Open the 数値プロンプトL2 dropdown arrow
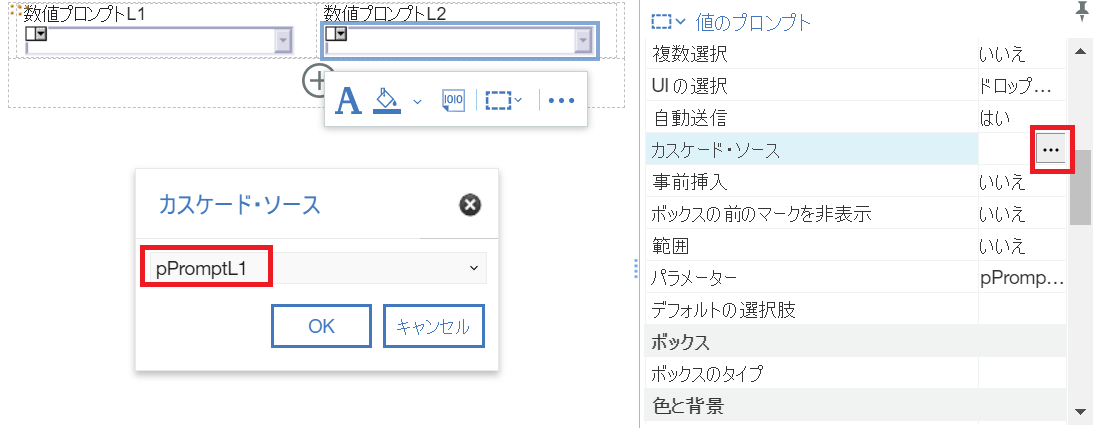The width and height of the screenshot is (1102, 428). click(581, 42)
